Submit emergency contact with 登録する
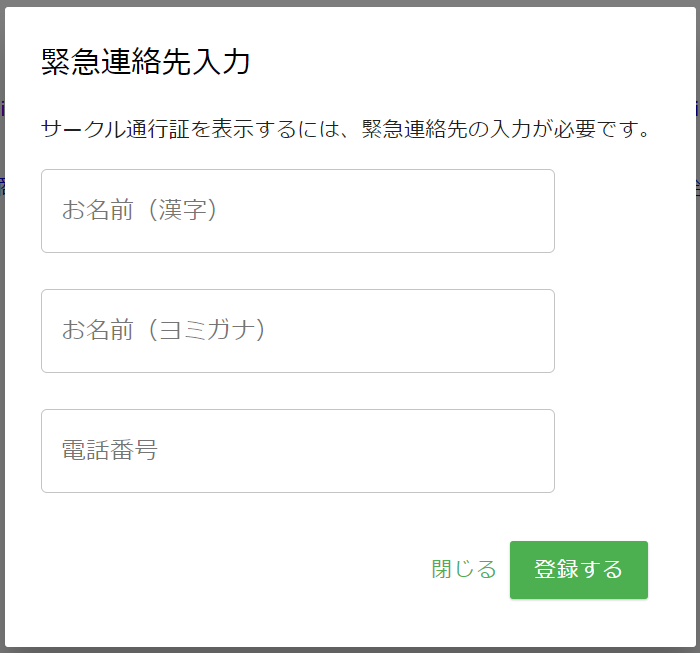The width and height of the screenshot is (700, 653). [x=579, y=570]
